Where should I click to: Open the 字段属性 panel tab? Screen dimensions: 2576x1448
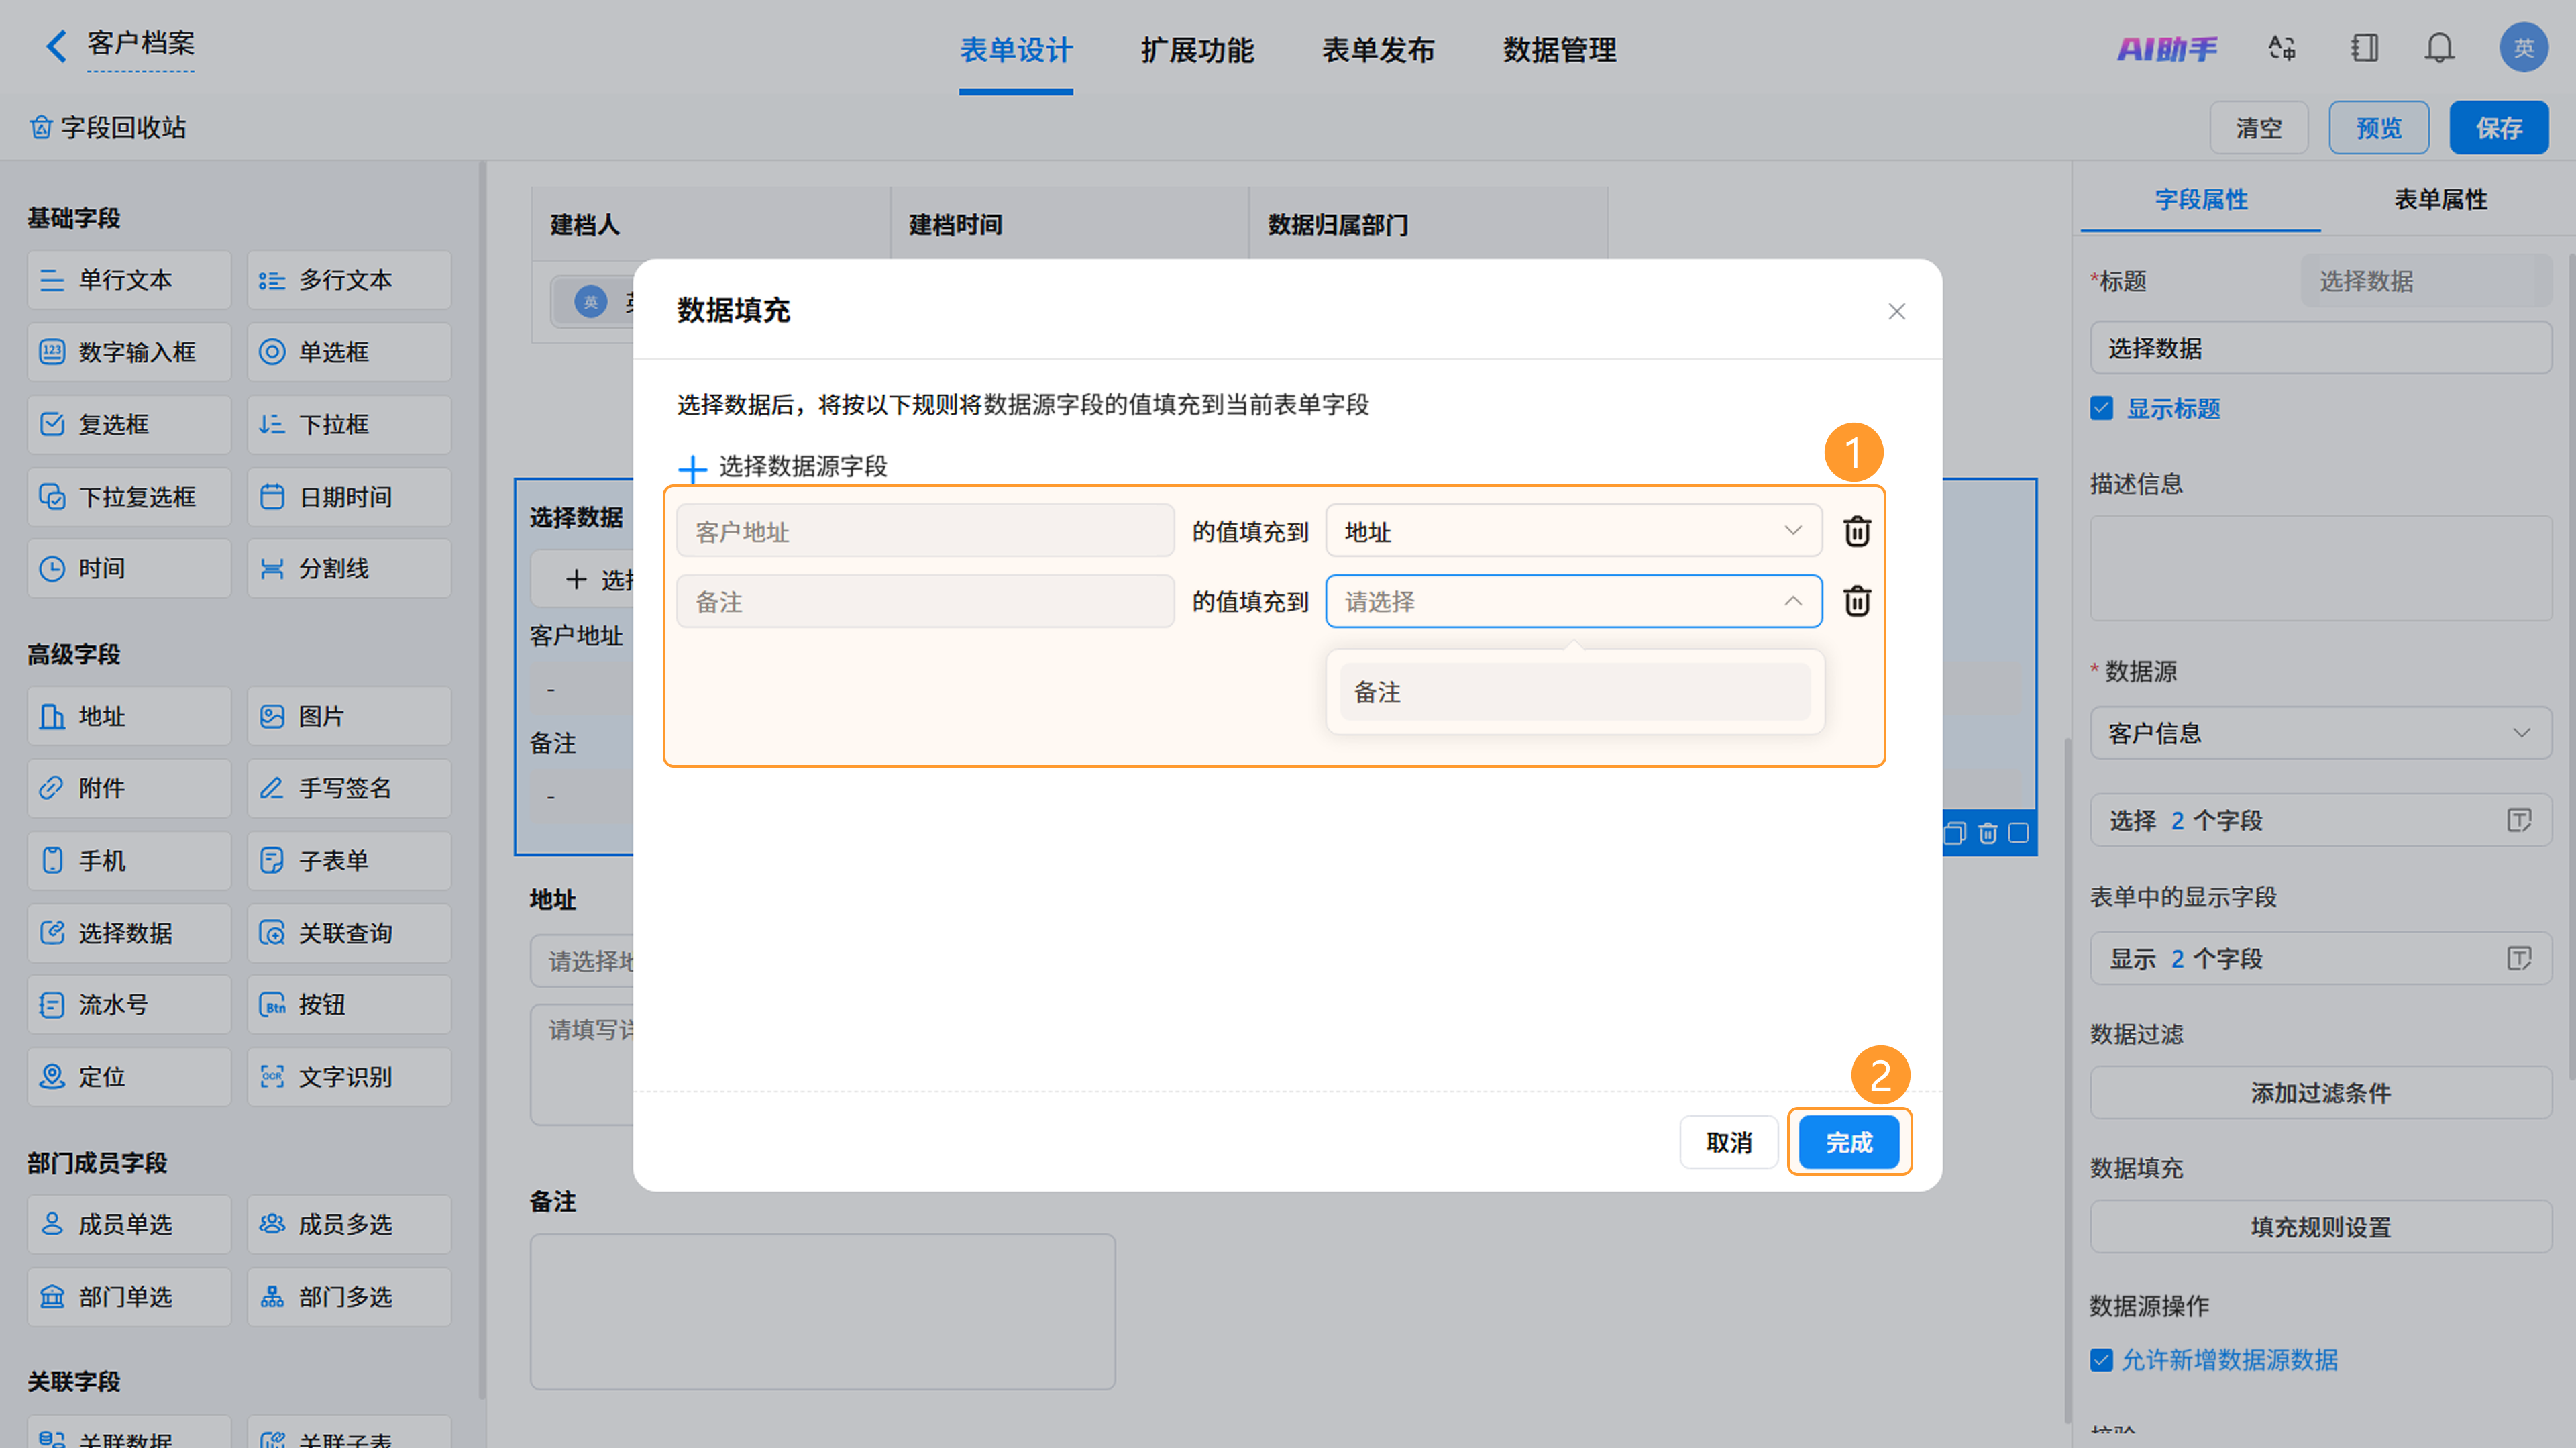click(2201, 199)
